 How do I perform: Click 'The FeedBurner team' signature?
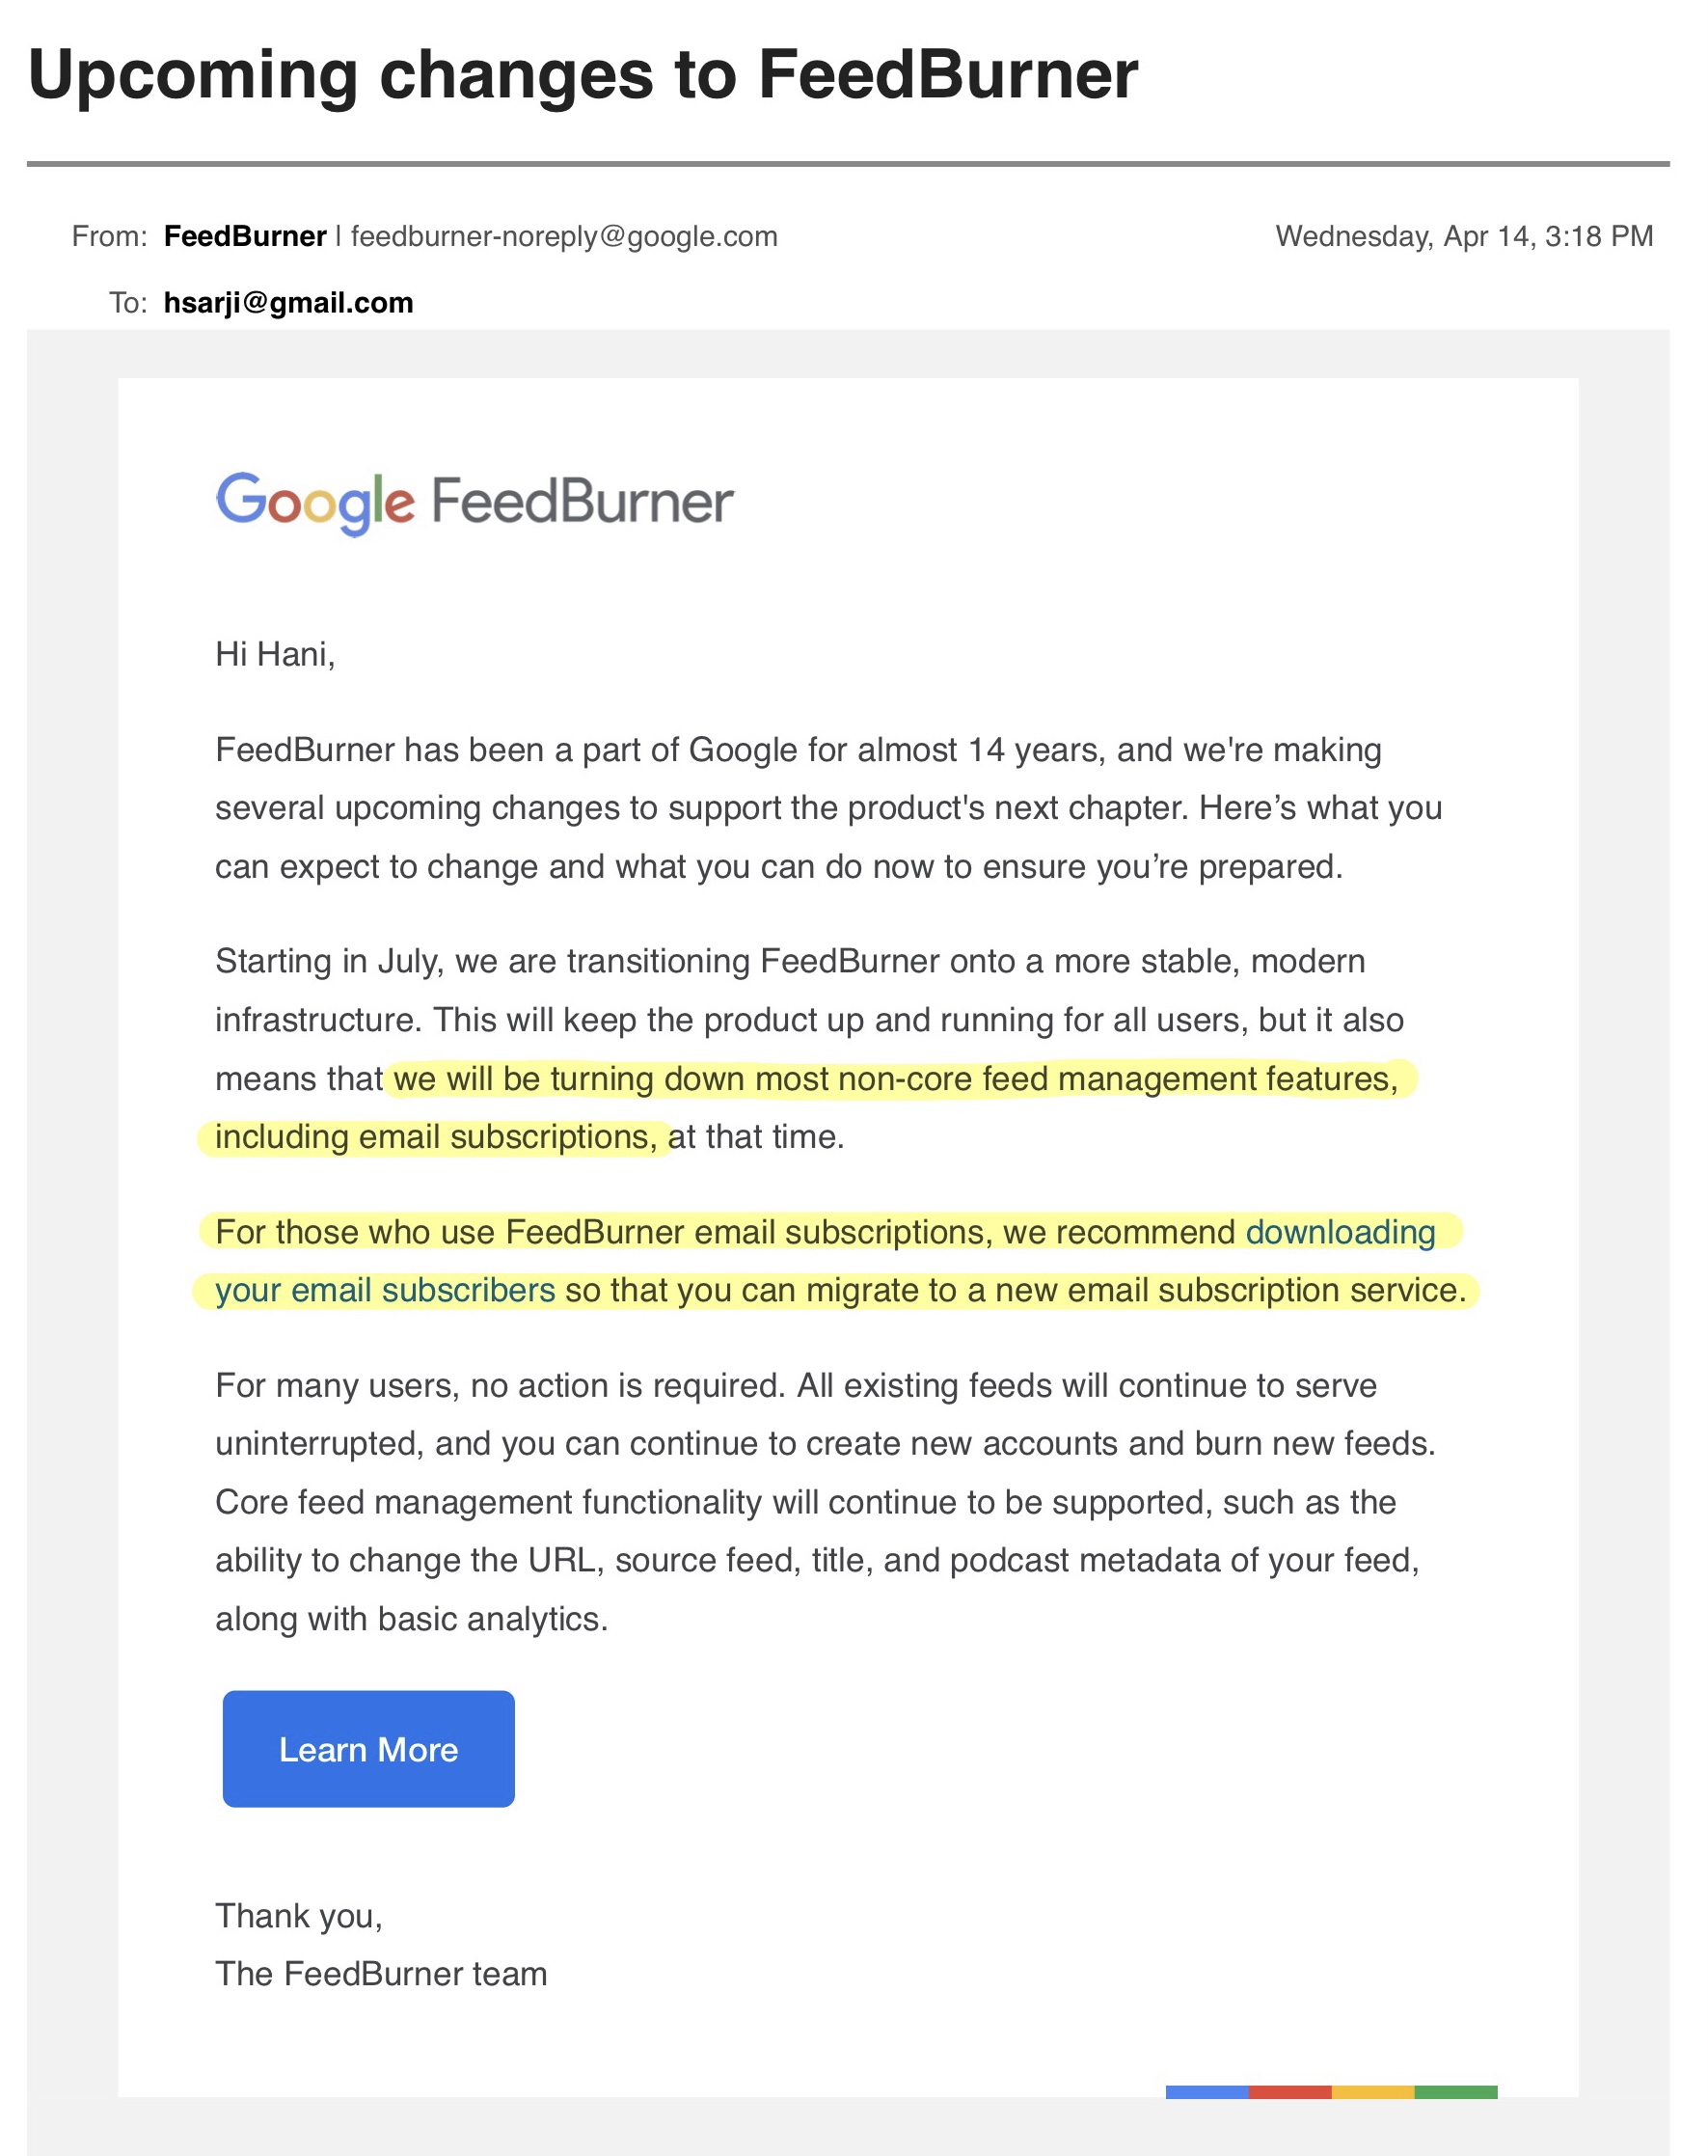click(381, 1974)
